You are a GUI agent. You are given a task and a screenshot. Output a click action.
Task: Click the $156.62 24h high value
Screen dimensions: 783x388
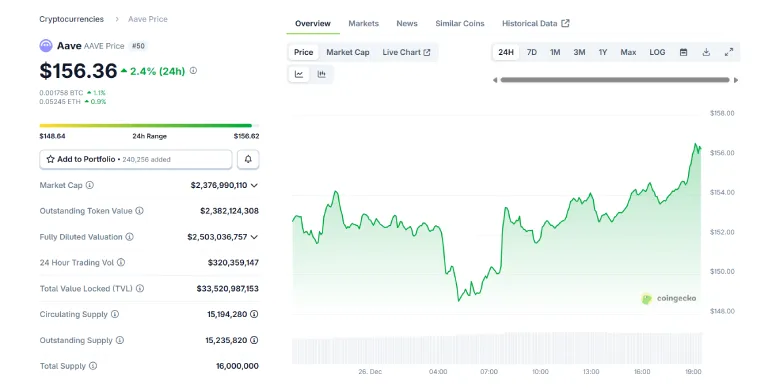pos(246,136)
